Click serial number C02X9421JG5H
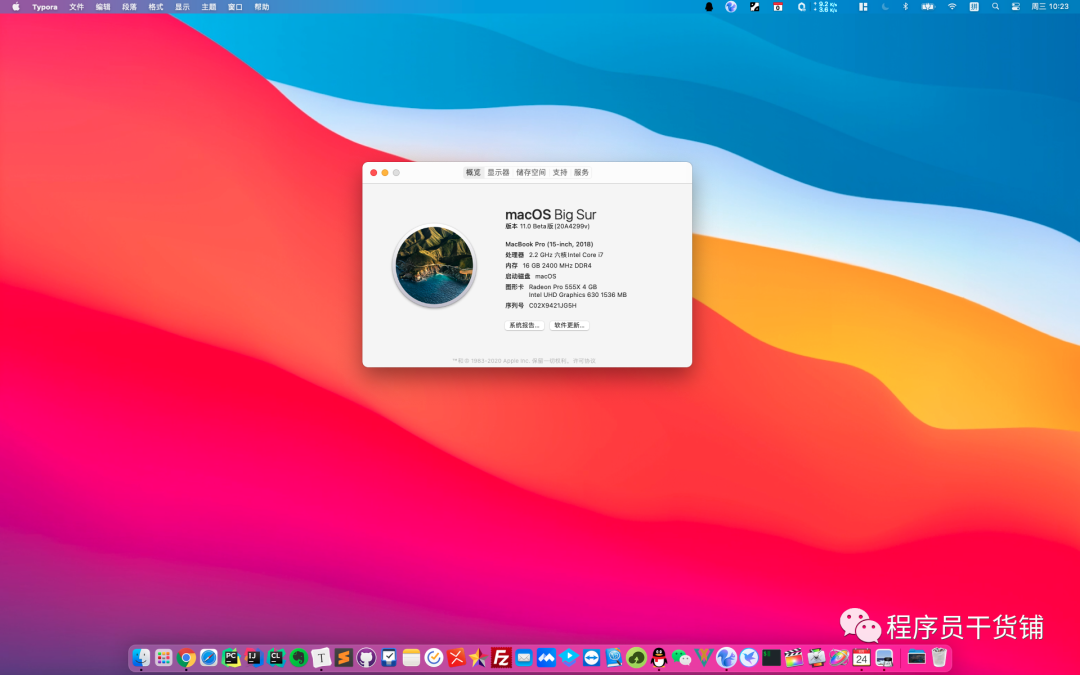The image size is (1080, 675). [x=552, y=306]
